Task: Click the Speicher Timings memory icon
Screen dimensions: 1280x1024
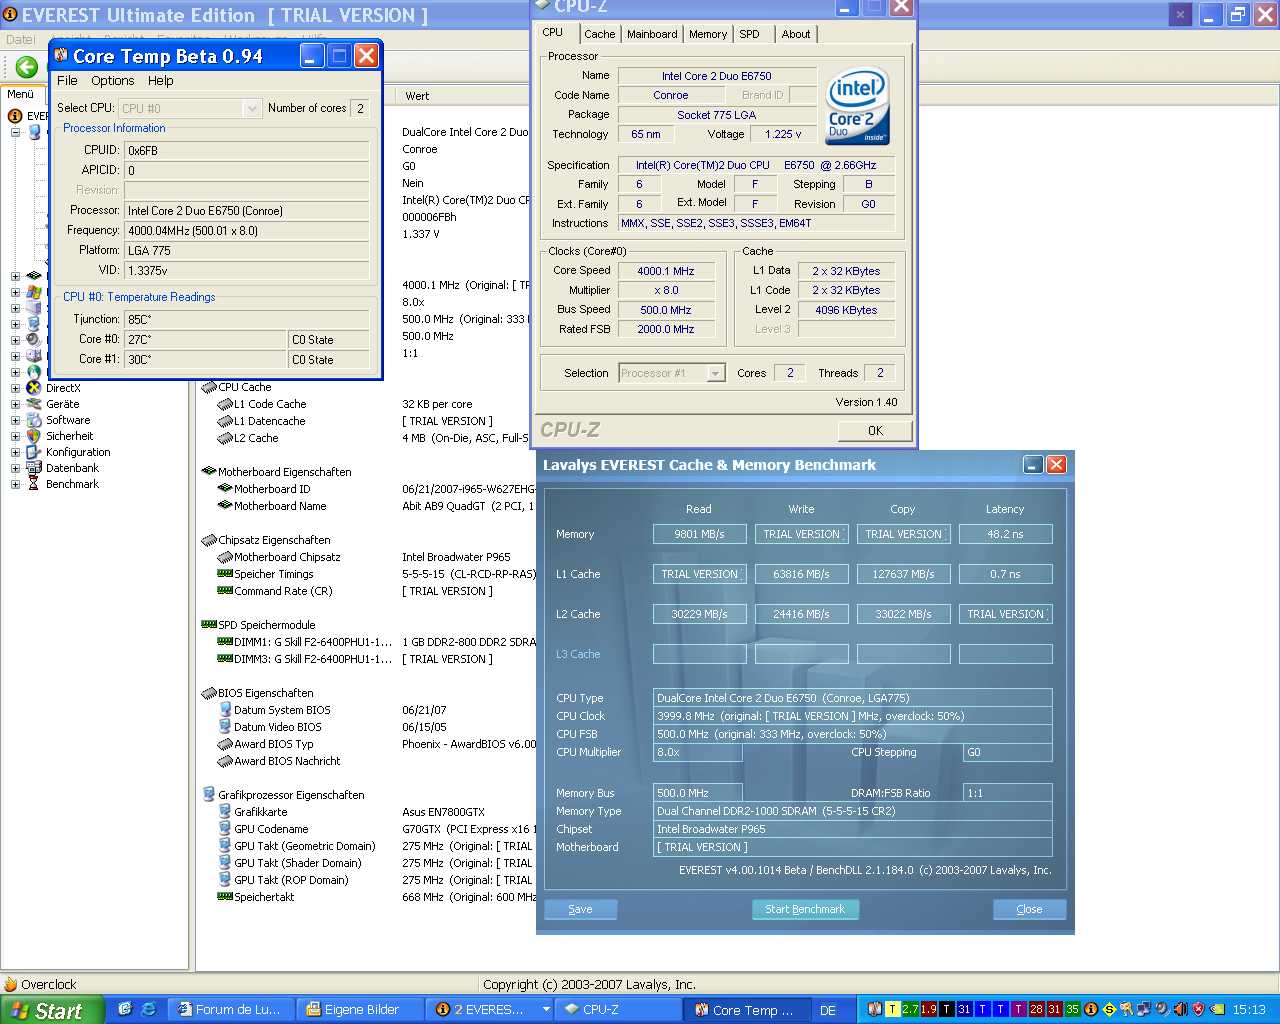Action: tap(225, 574)
